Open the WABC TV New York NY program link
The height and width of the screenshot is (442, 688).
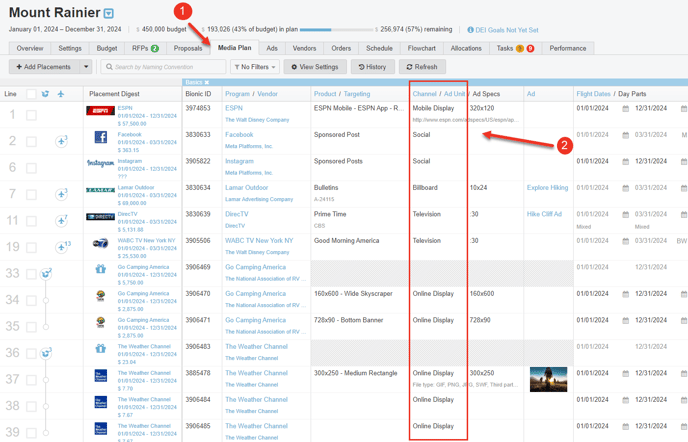tap(259, 241)
